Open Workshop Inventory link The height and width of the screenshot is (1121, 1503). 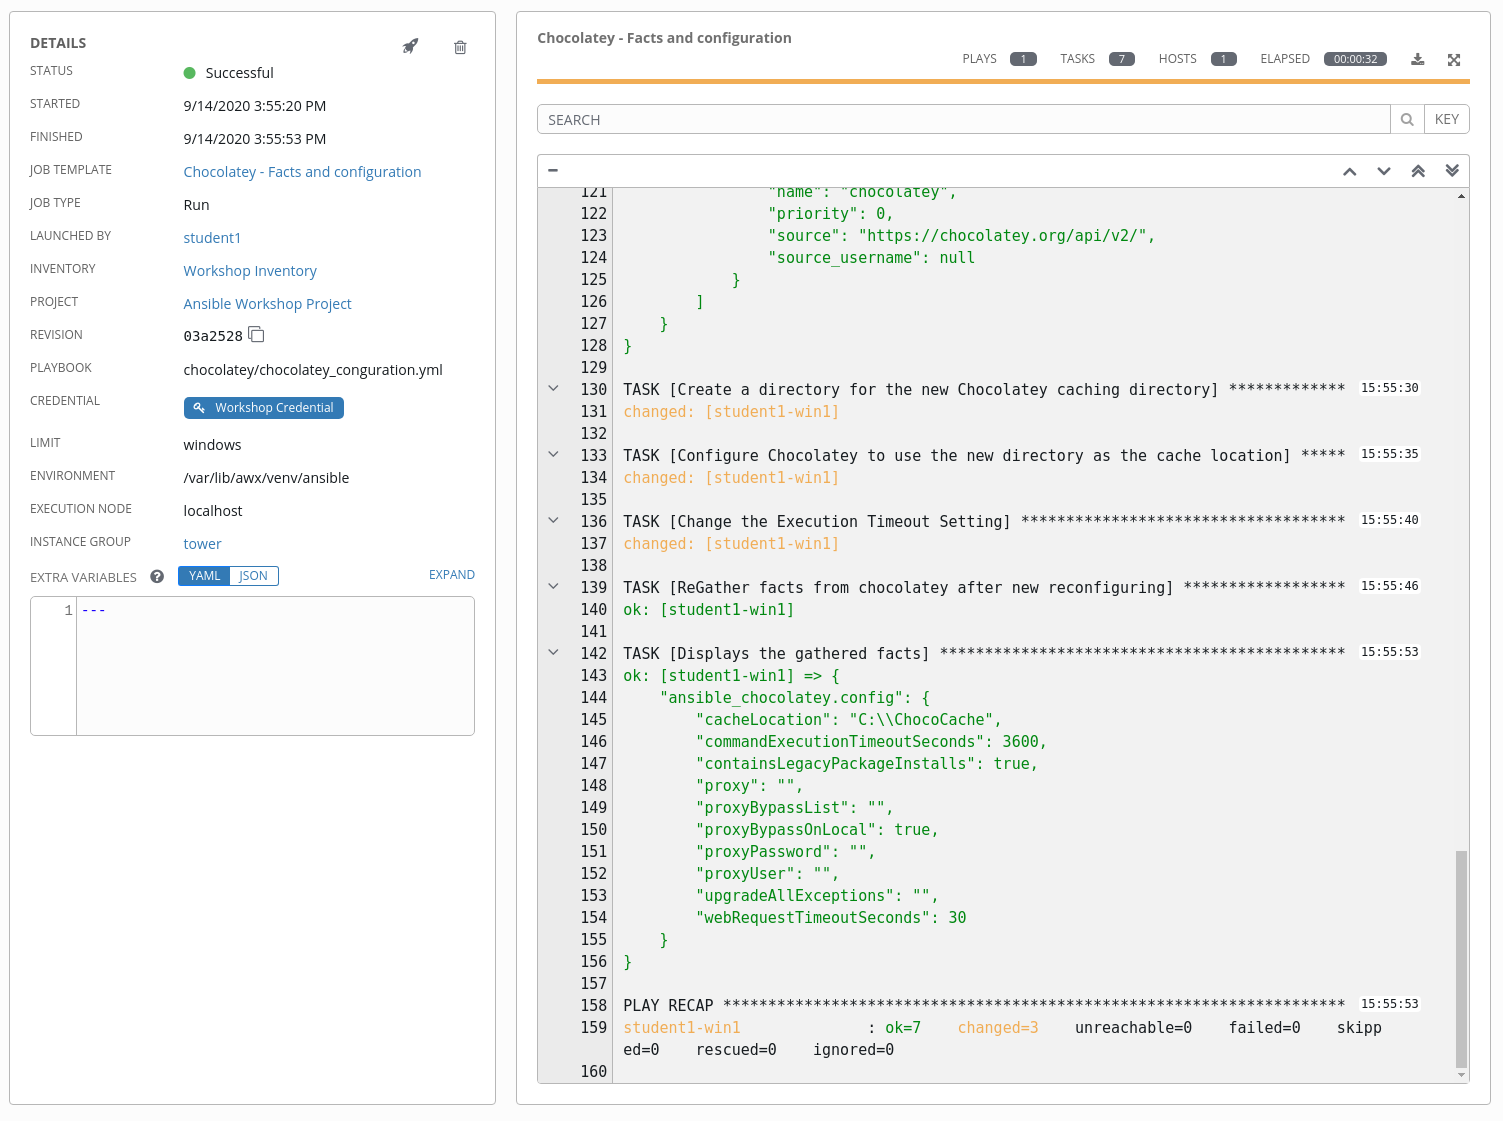[250, 271]
